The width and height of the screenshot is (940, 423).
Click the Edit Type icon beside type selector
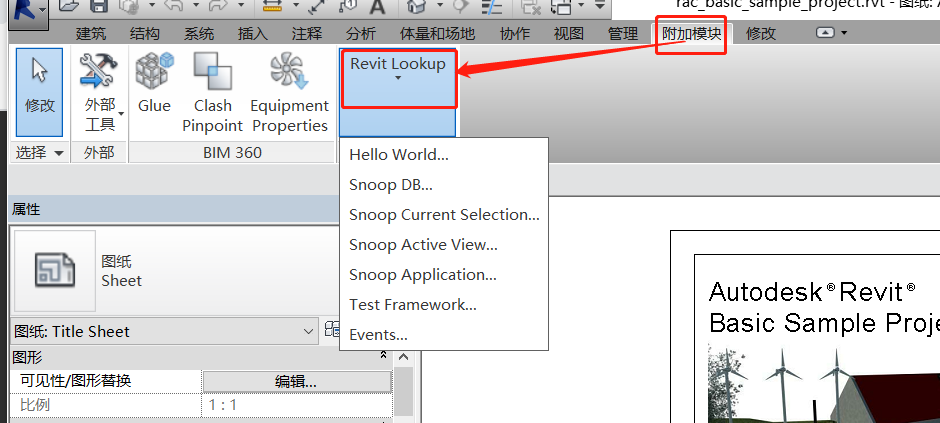pos(332,330)
